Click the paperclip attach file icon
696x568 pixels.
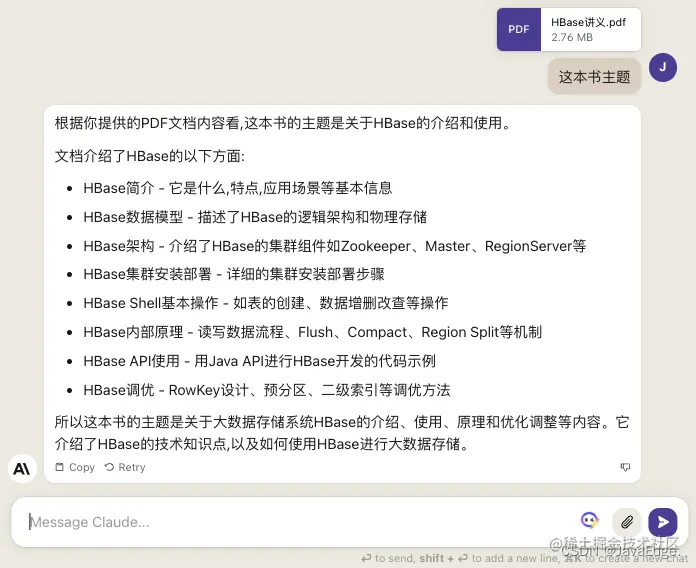[x=626, y=522]
